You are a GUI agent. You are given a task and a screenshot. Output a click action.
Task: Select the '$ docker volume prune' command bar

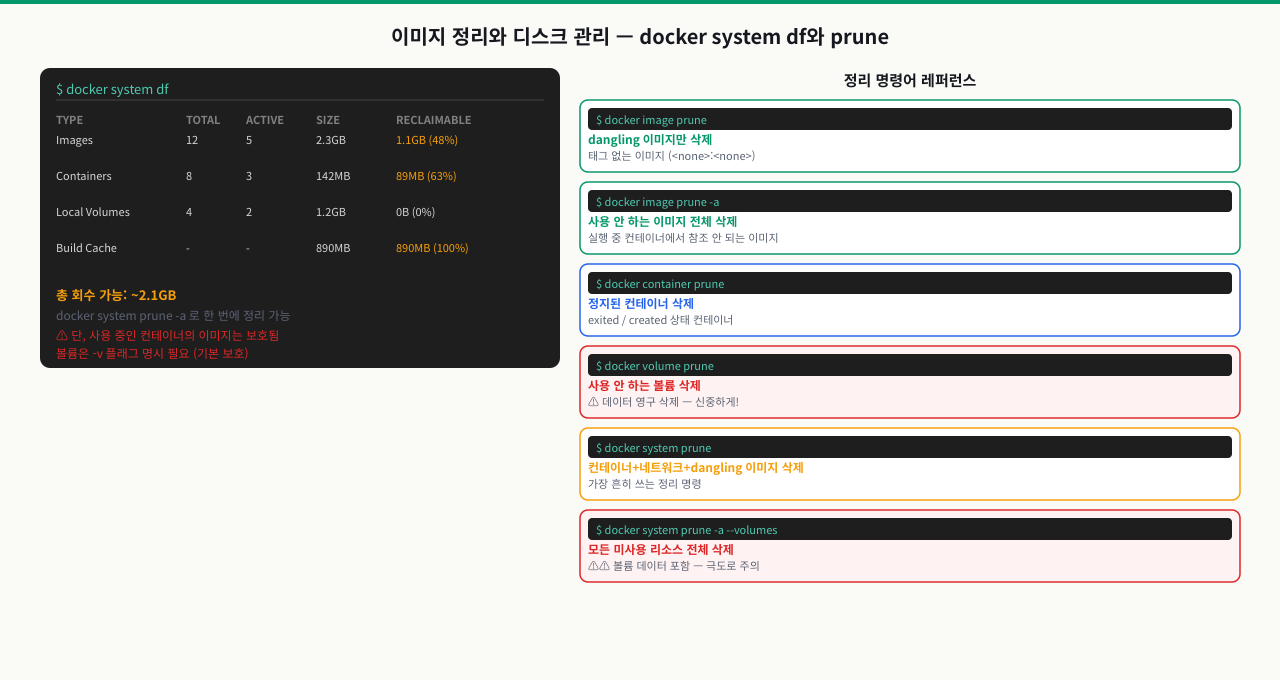pos(910,365)
